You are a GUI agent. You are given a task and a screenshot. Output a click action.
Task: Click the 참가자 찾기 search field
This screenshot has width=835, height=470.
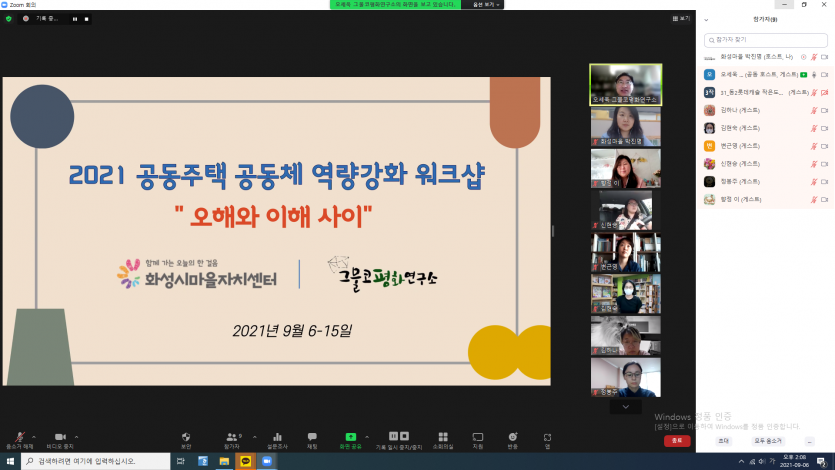pyautogui.click(x=766, y=40)
